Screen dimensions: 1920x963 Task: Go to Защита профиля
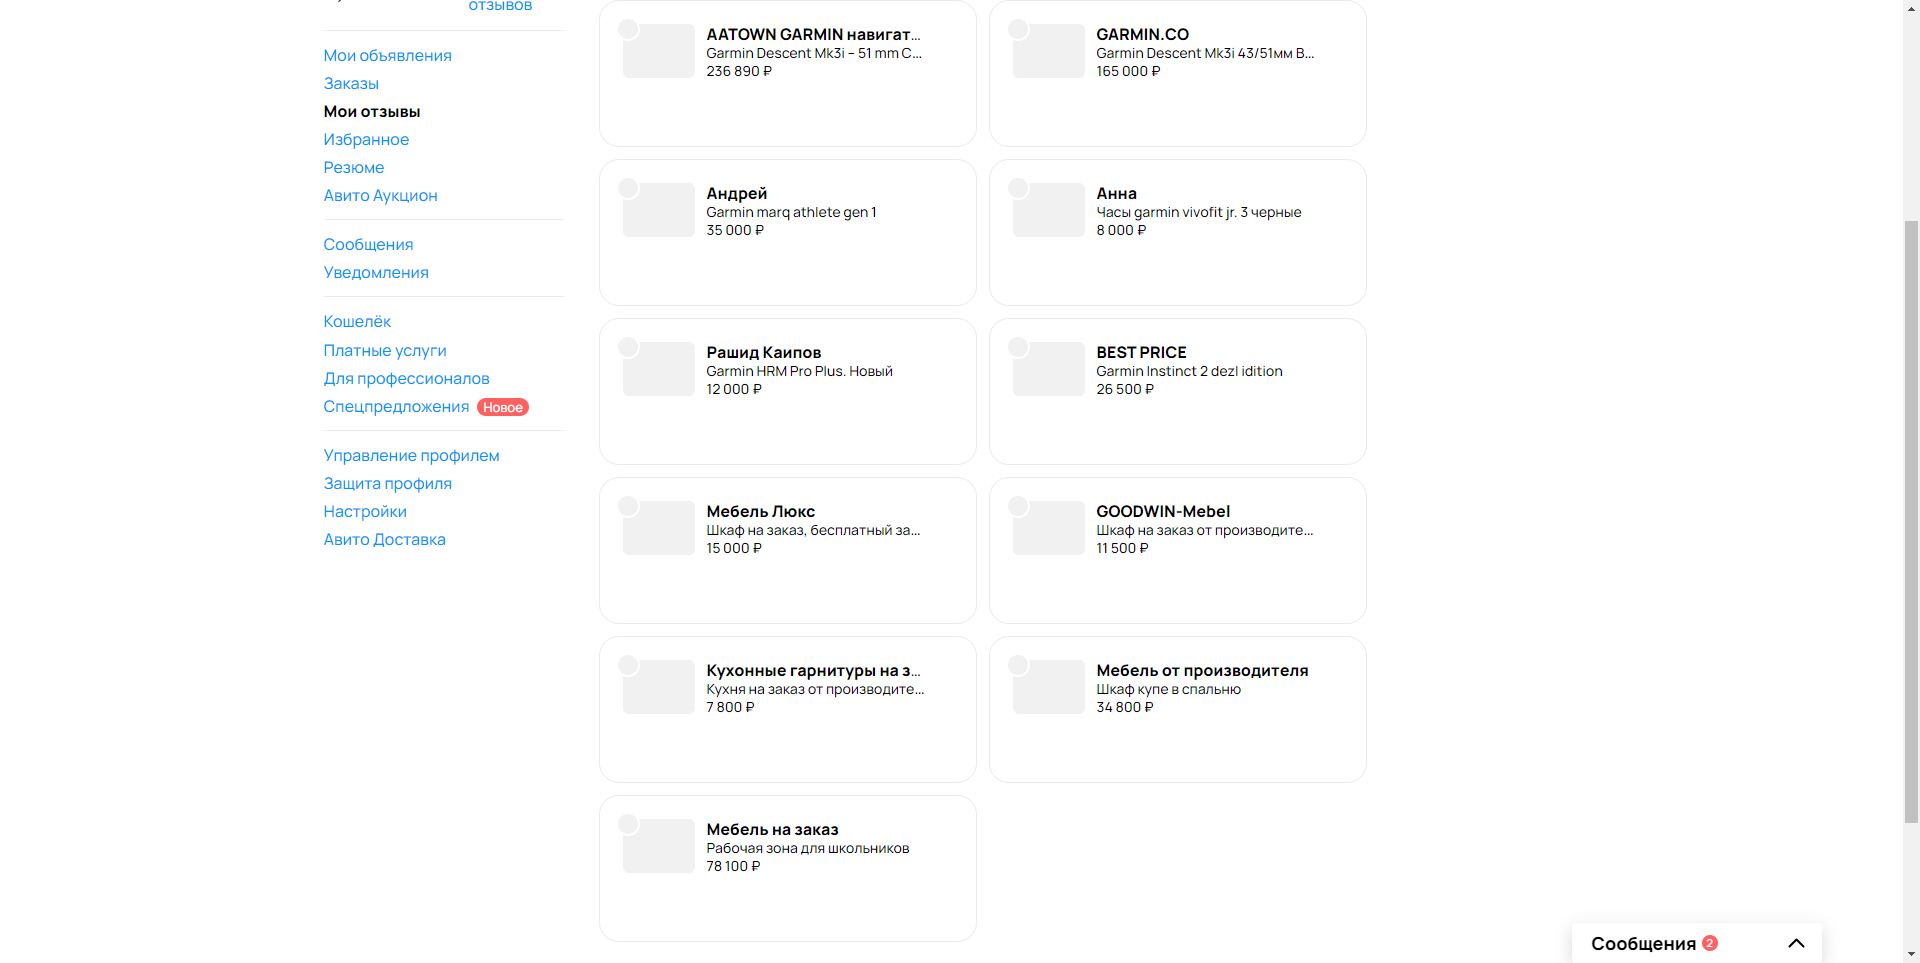pos(388,484)
